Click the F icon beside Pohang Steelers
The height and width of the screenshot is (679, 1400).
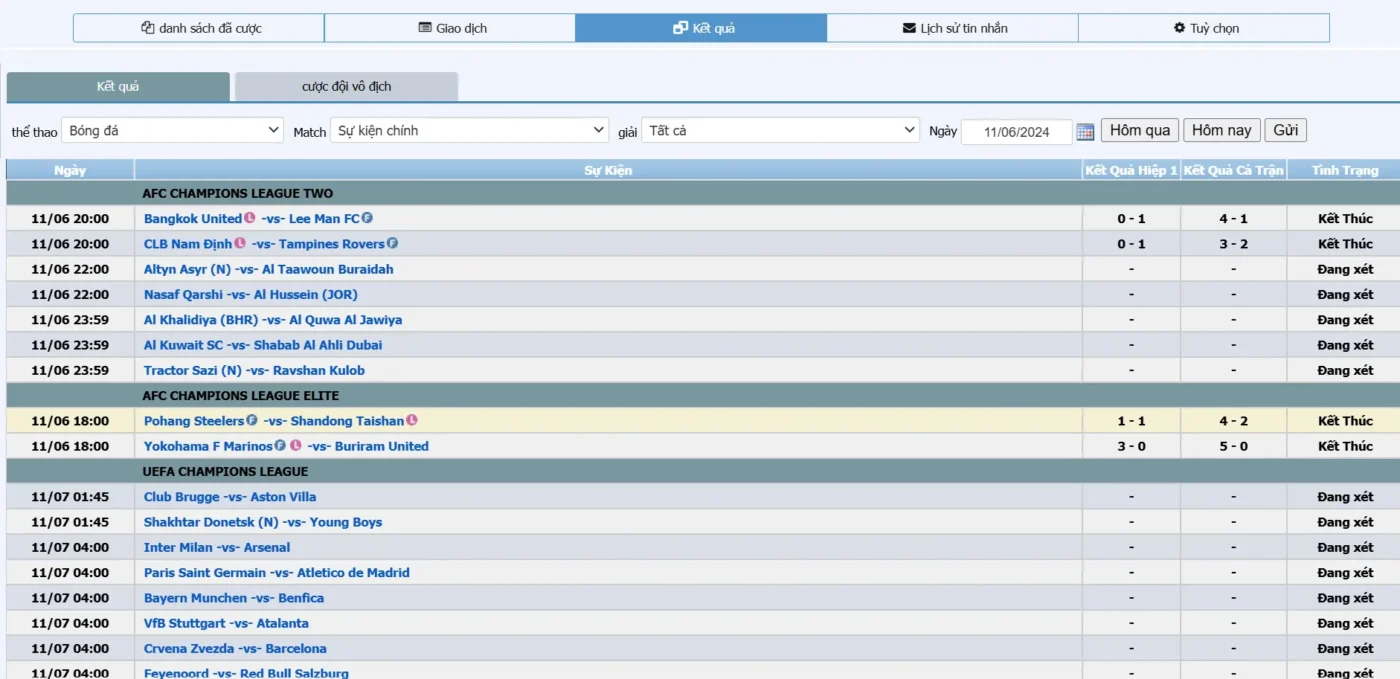[252, 421]
